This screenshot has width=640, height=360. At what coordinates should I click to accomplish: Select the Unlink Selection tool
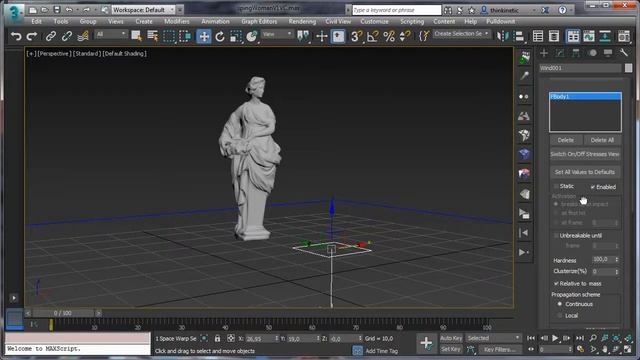pyautogui.click(x=67, y=36)
